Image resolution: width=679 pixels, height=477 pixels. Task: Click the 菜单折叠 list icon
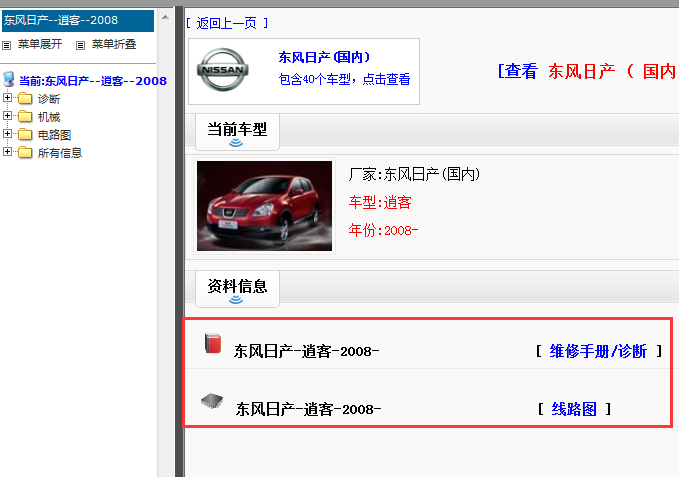[81, 45]
